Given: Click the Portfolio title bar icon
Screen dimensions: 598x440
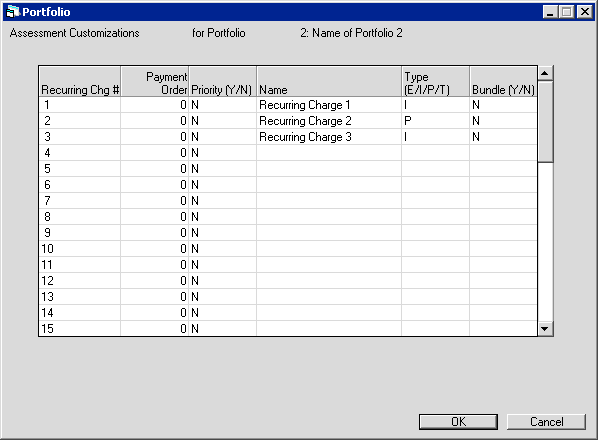Looking at the screenshot, I should coord(13,12).
